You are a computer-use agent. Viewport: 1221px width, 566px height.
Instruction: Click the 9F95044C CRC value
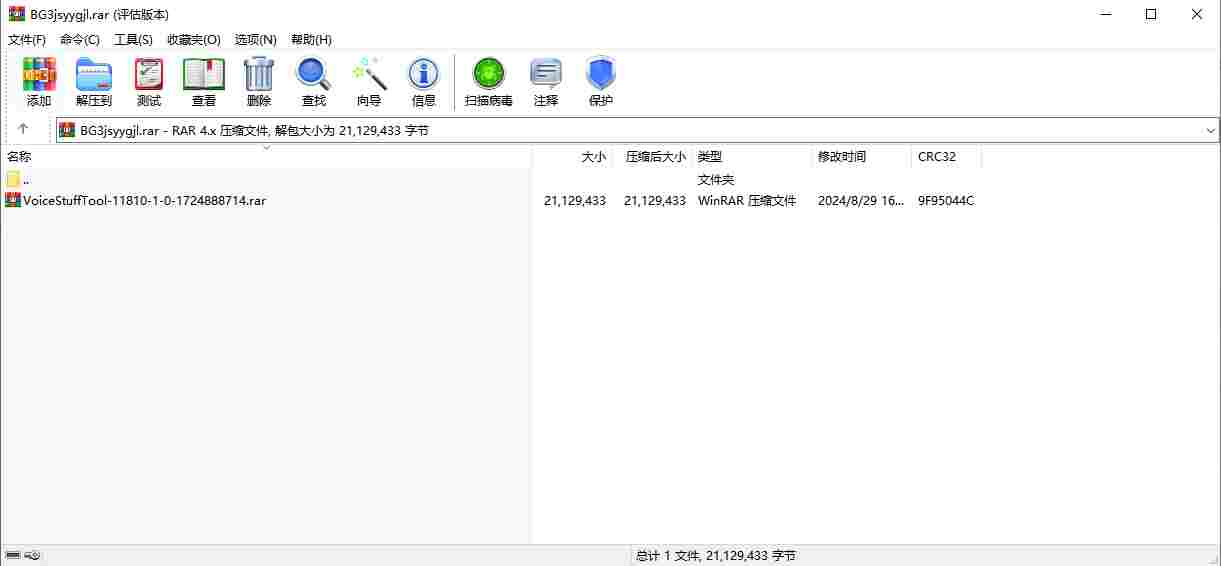click(946, 200)
